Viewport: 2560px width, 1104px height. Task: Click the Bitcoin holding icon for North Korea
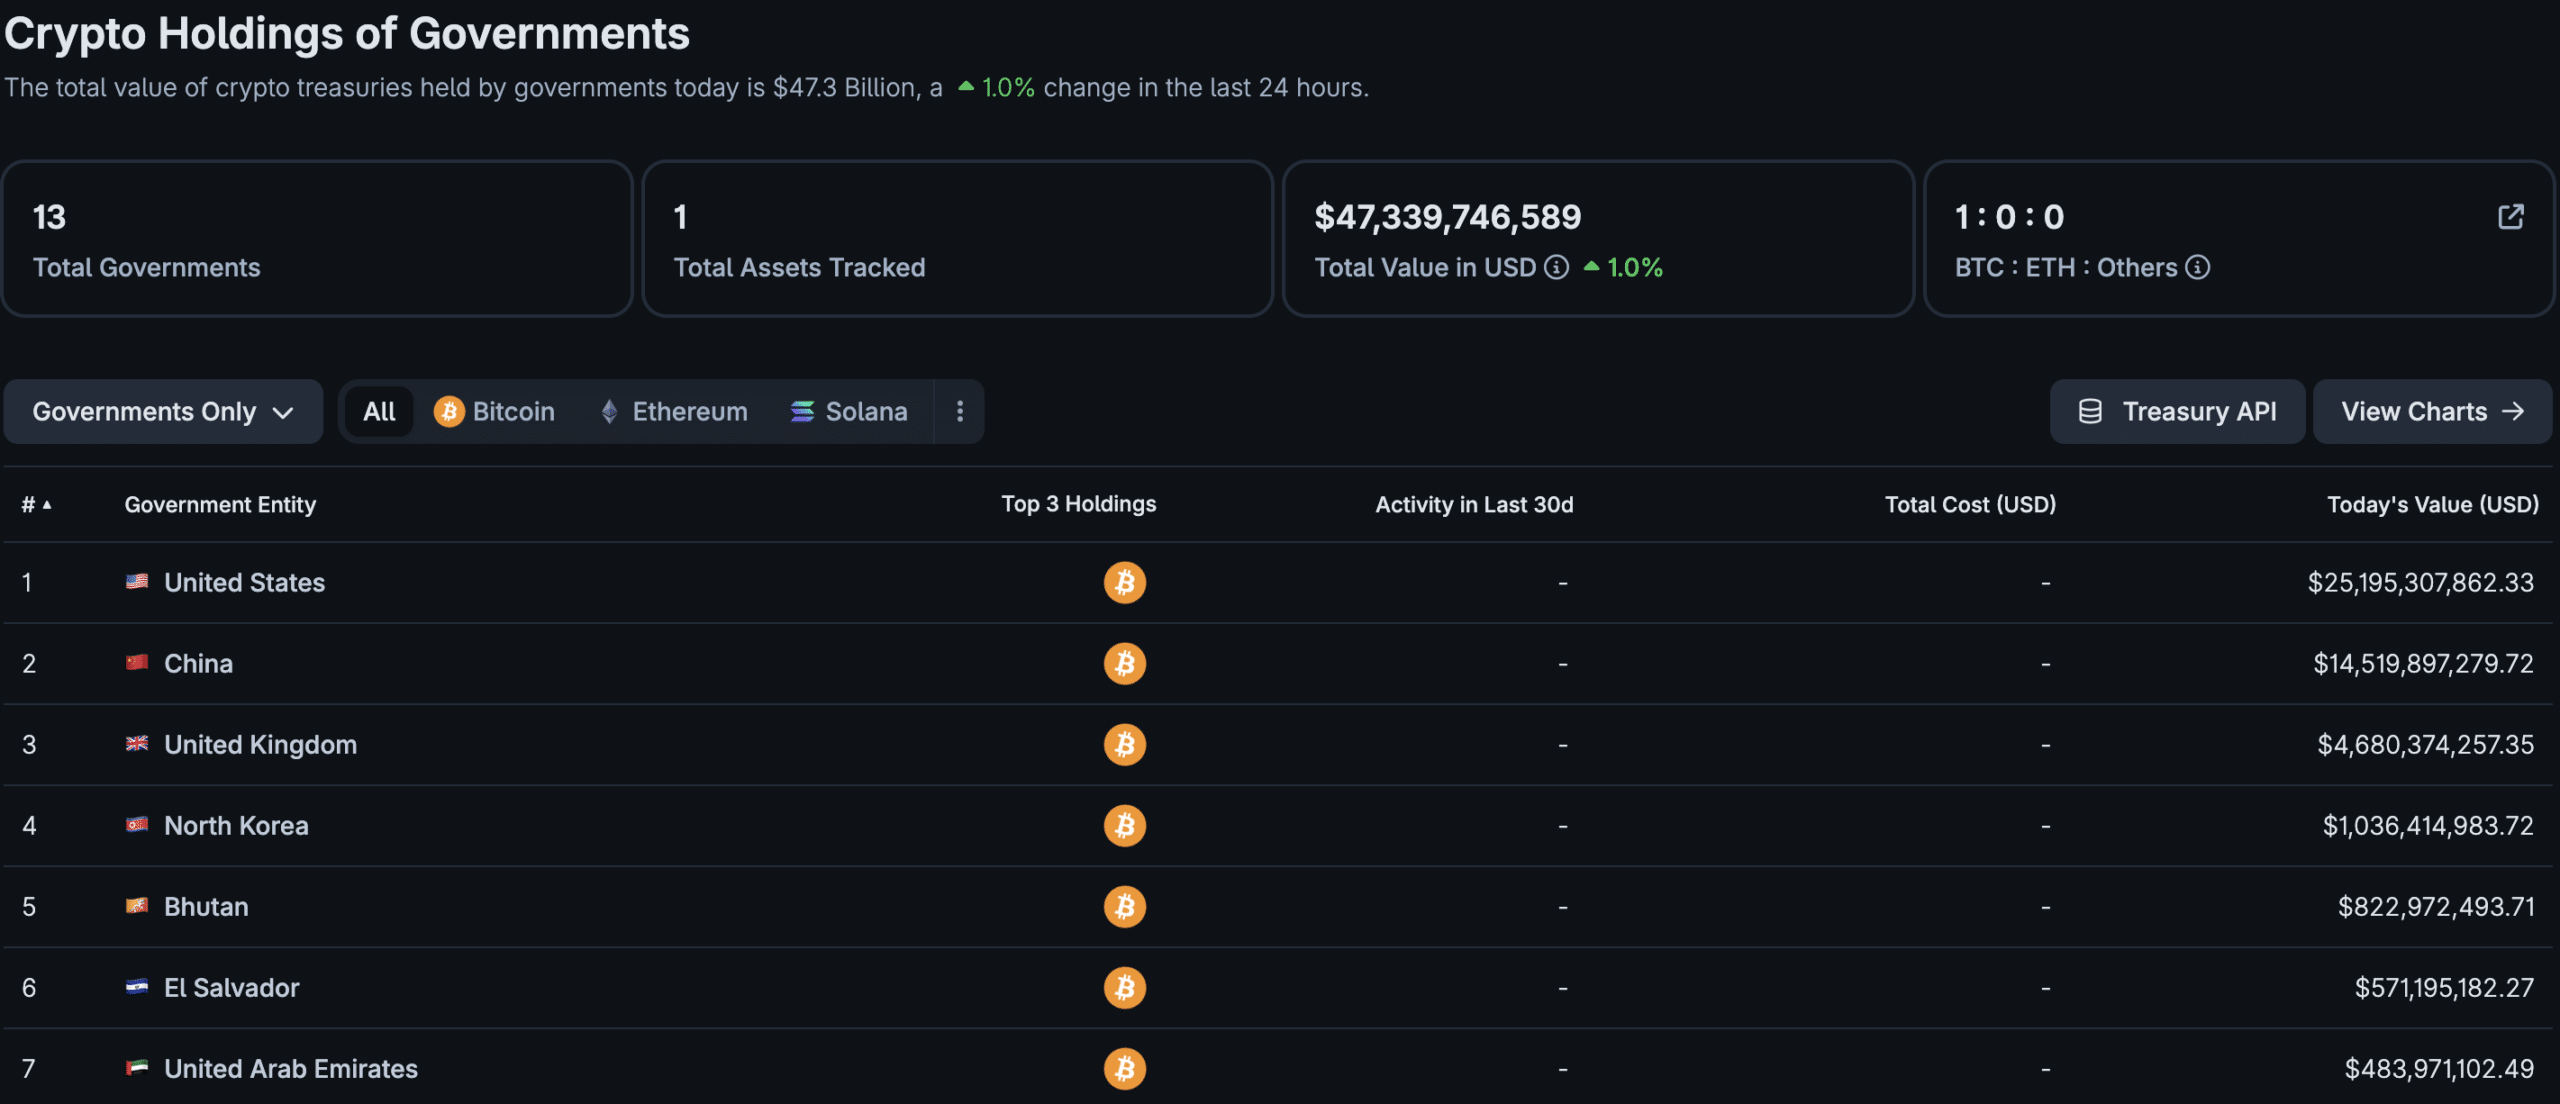1125,825
